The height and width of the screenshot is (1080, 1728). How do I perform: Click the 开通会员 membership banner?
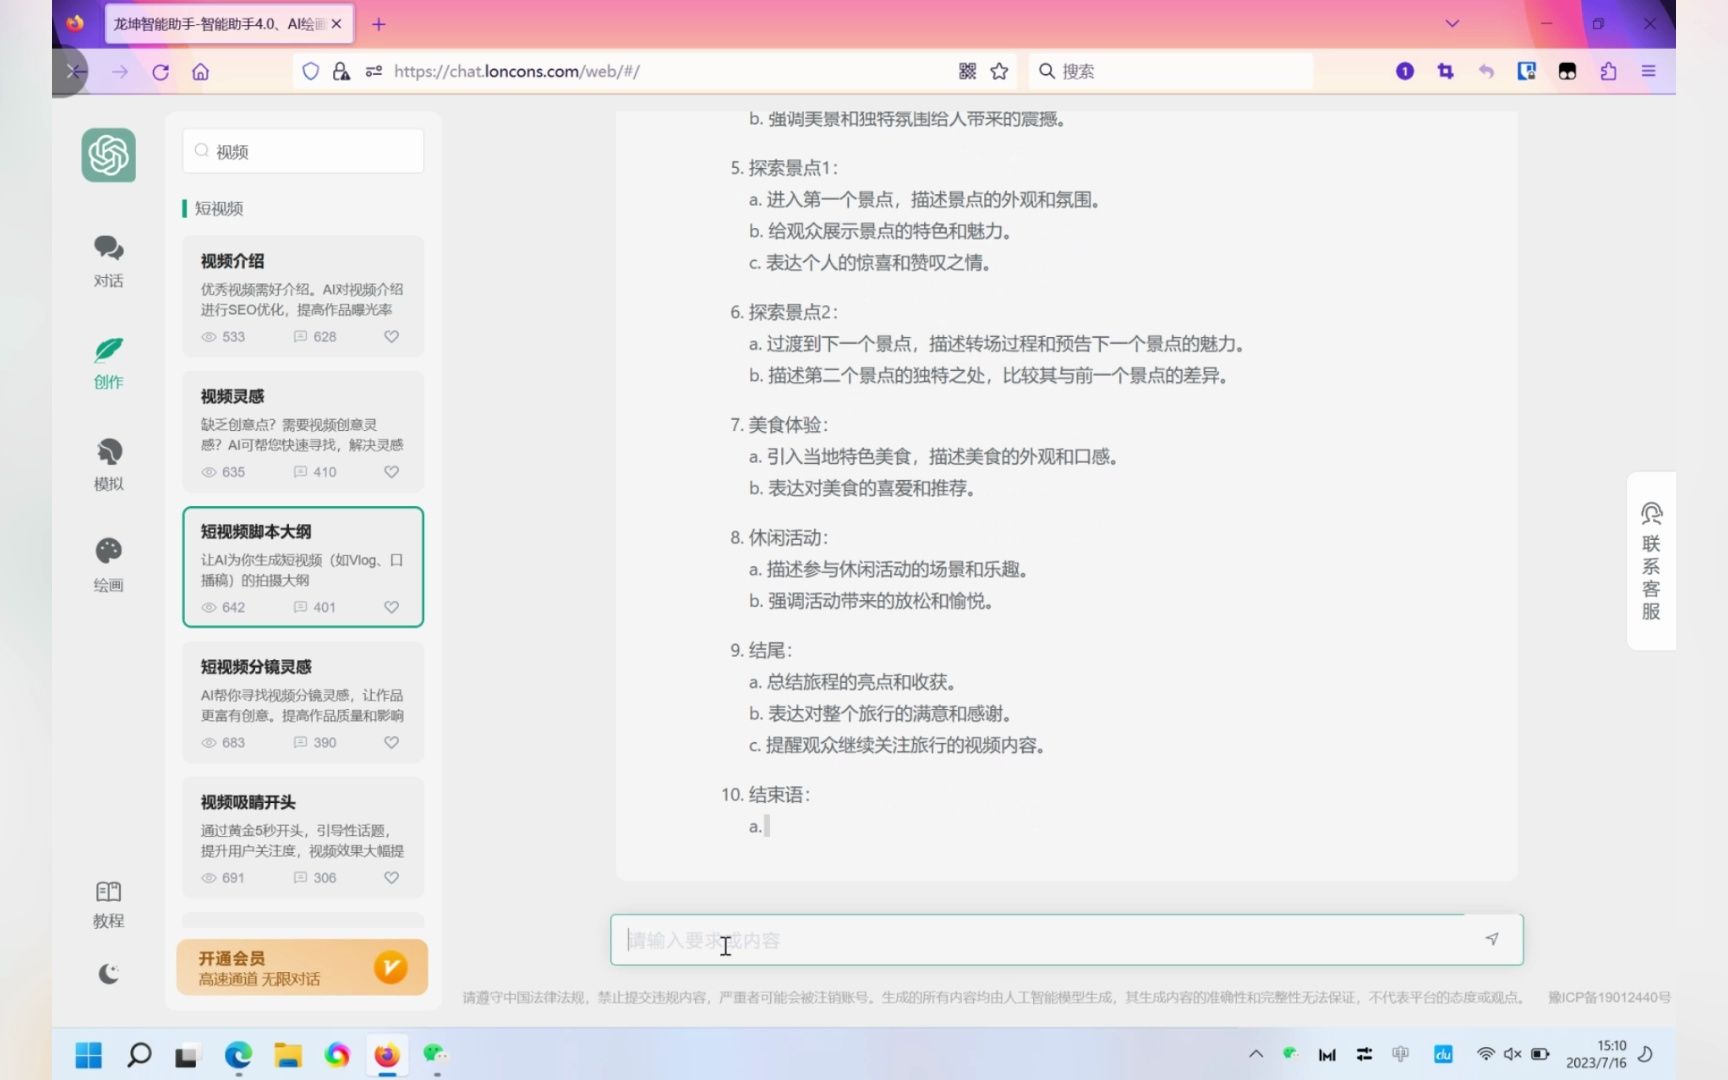tap(301, 967)
